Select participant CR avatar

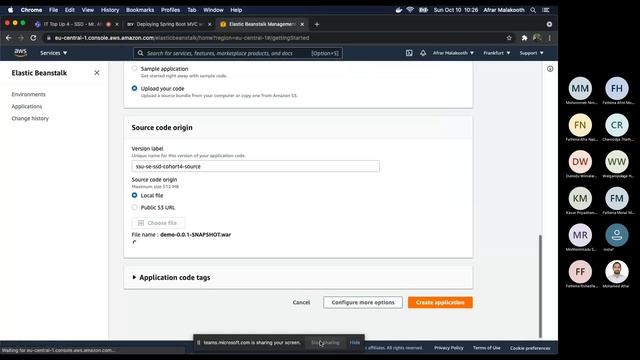coord(617,125)
